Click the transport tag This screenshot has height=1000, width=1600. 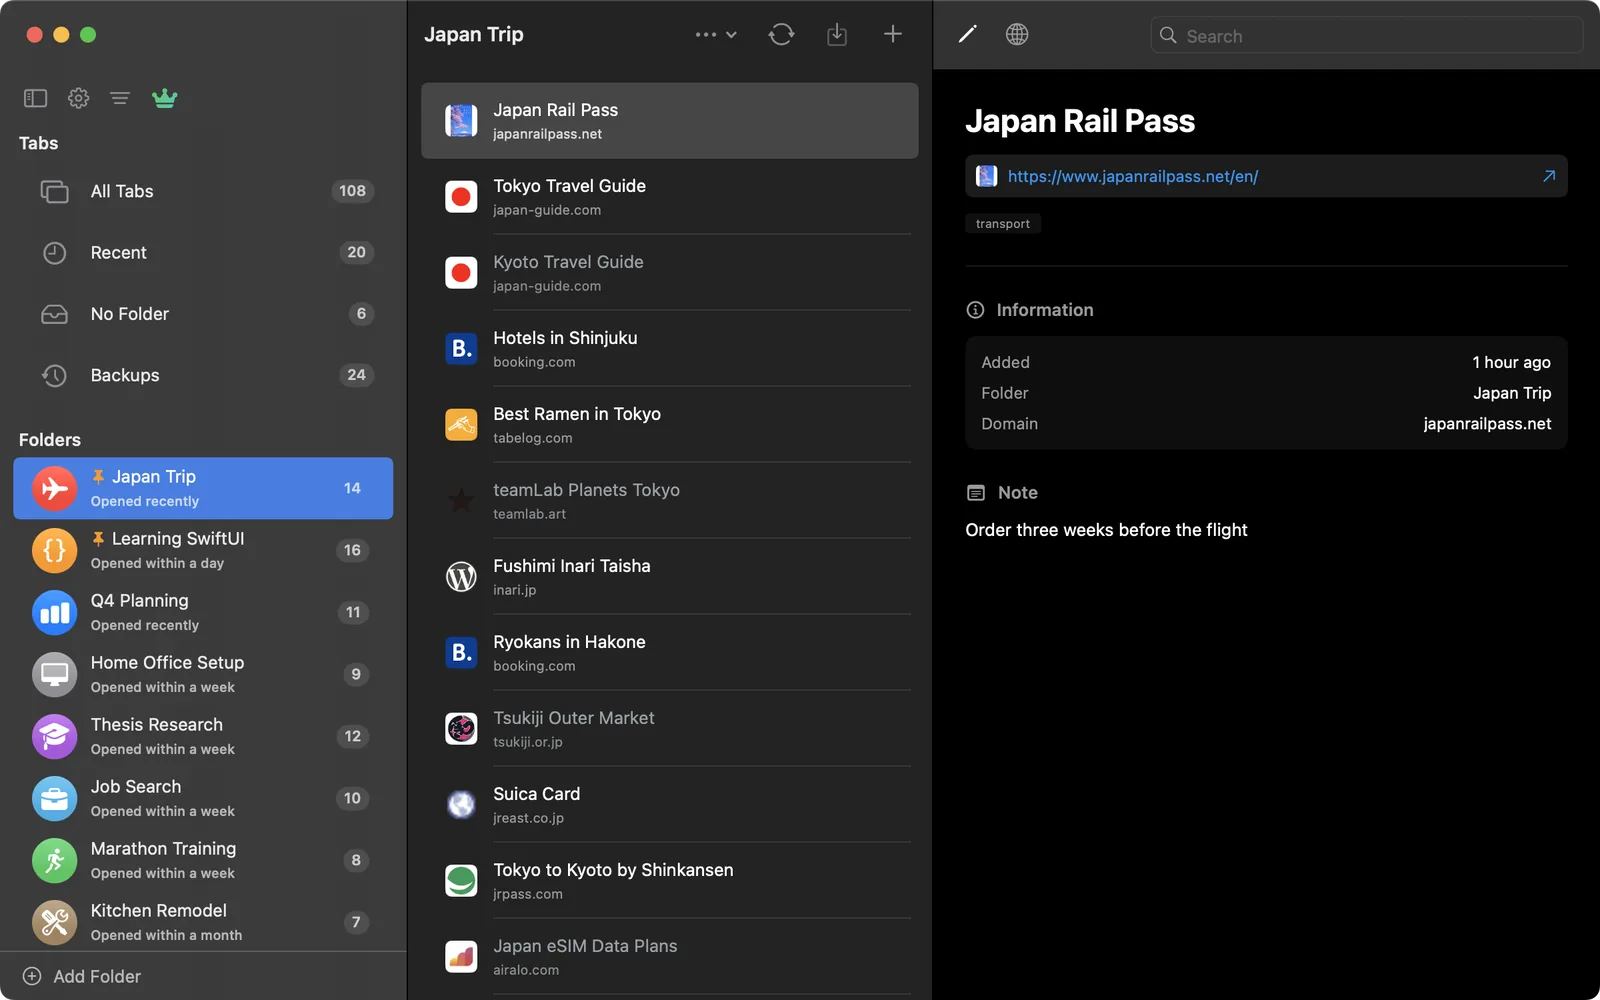[1003, 224]
